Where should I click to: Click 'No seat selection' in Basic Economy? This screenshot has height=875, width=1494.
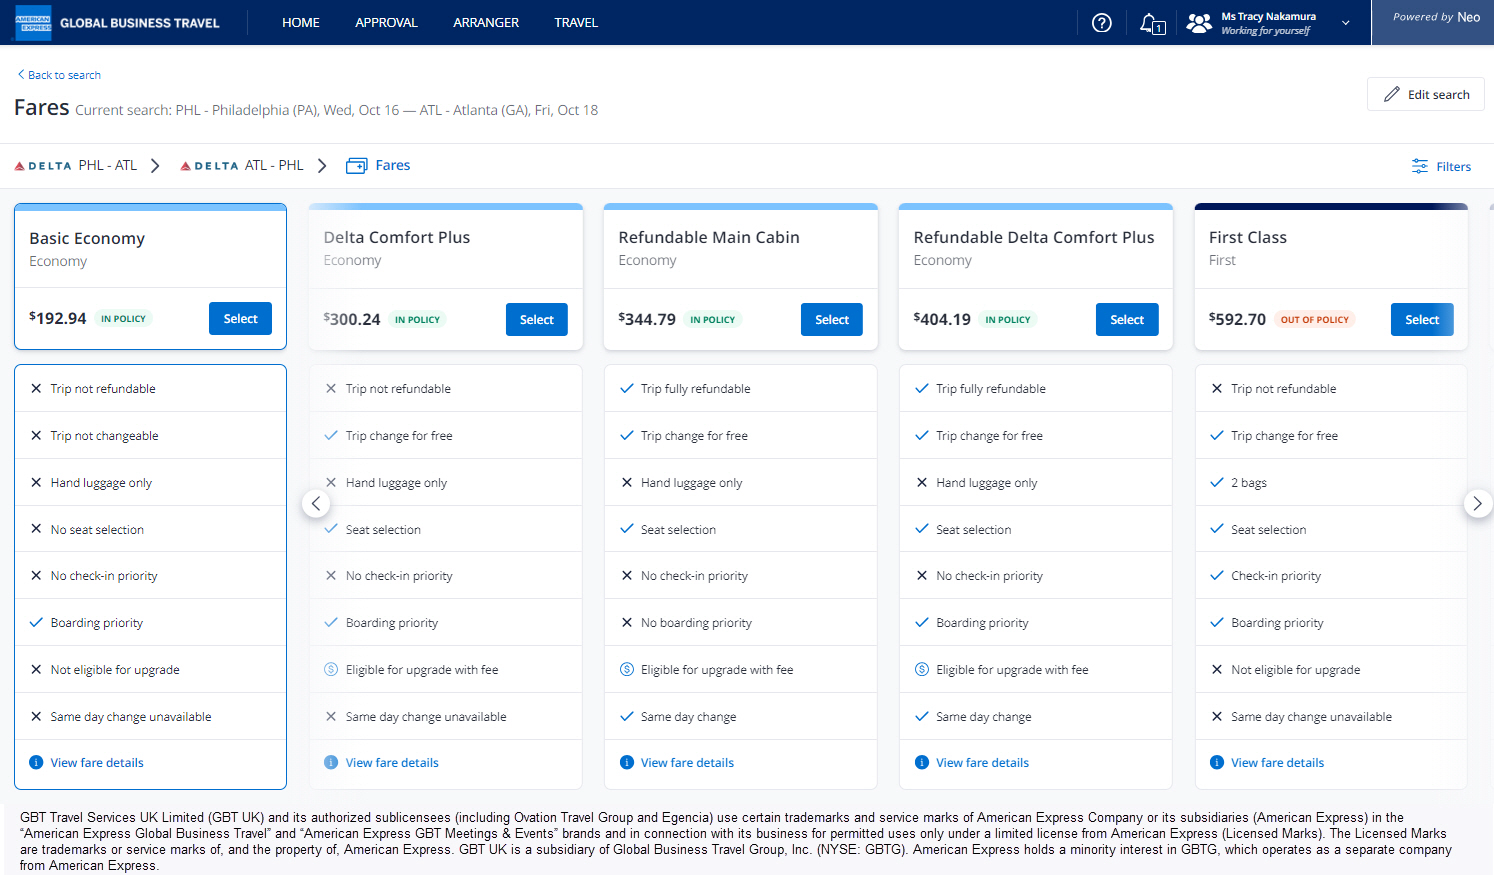coord(97,529)
